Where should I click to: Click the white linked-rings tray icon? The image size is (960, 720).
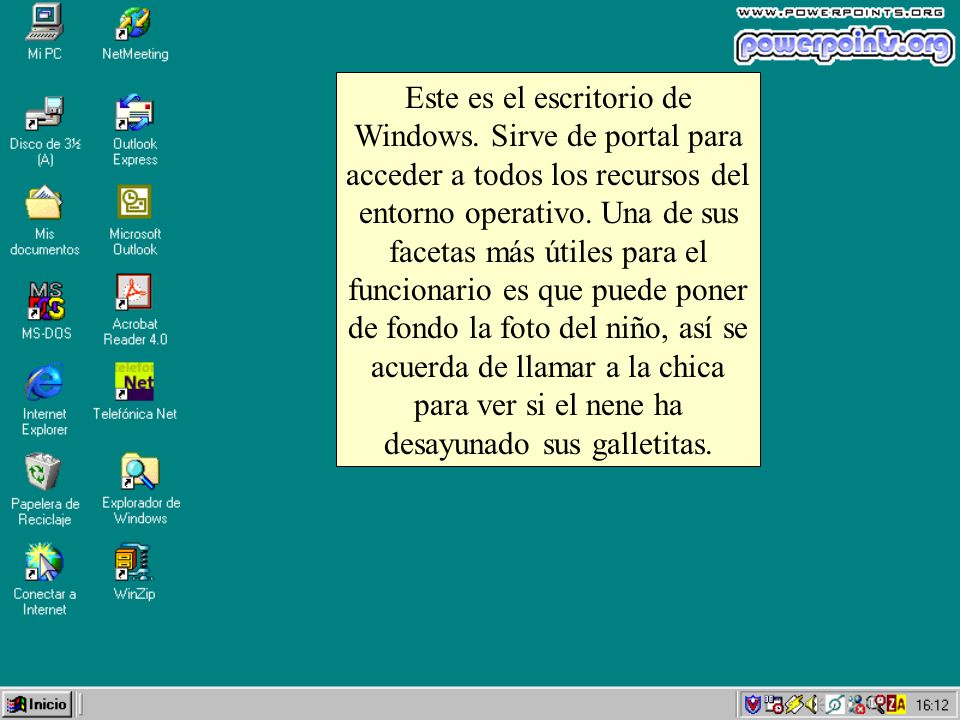[835, 704]
